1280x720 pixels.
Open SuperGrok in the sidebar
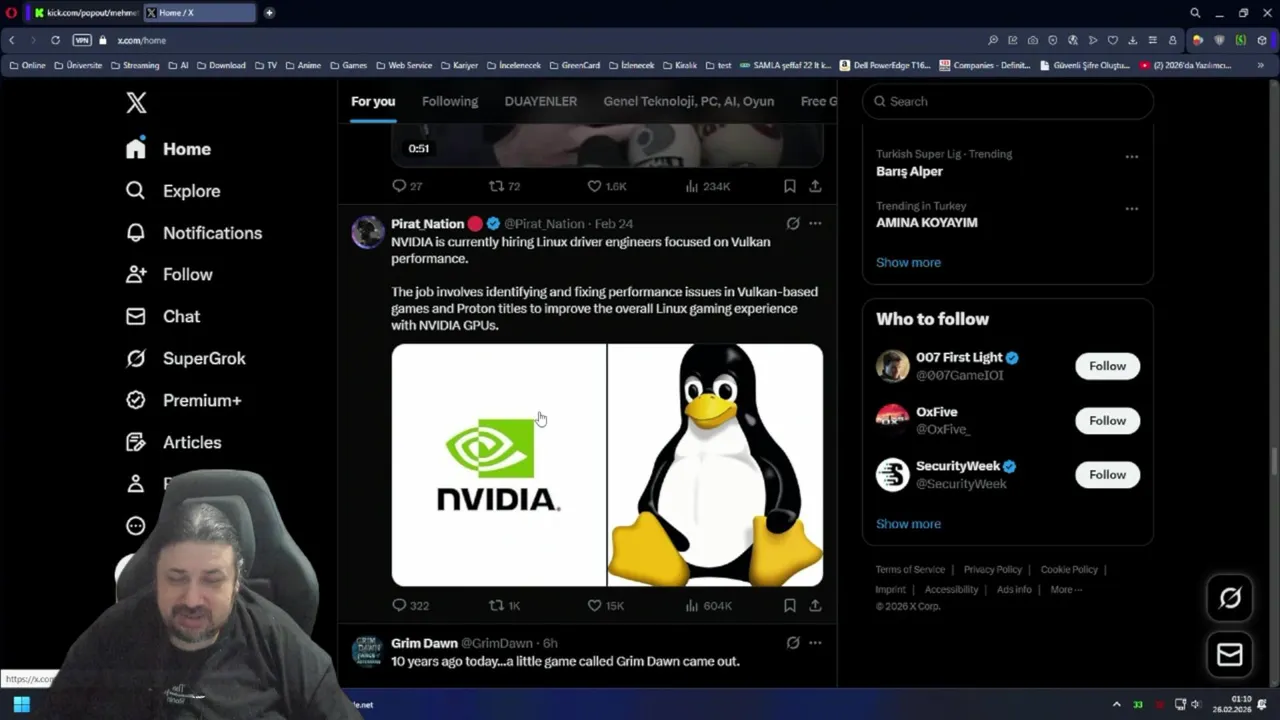(185, 359)
